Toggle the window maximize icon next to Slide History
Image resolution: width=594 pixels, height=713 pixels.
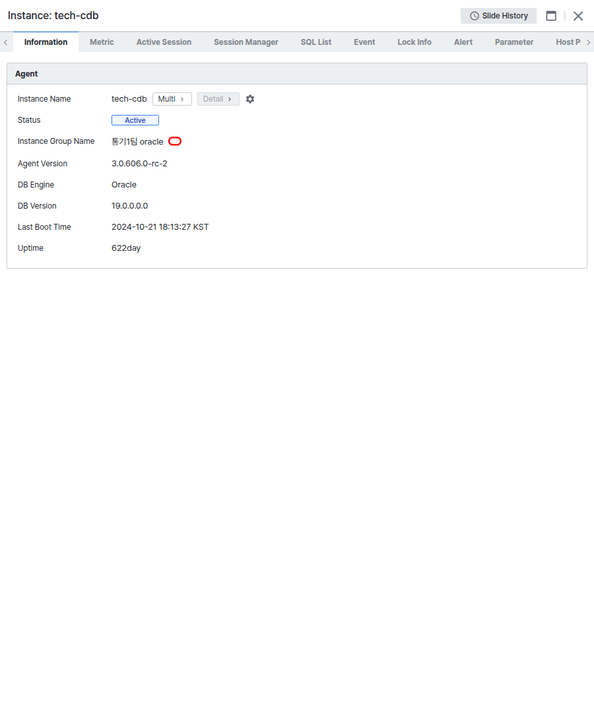coord(551,16)
